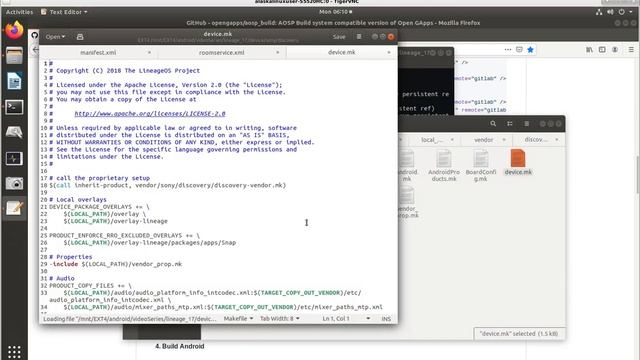
Task: Click the line with DEVICE_PACKAGE_OVERLAYS
Action: click(99, 207)
